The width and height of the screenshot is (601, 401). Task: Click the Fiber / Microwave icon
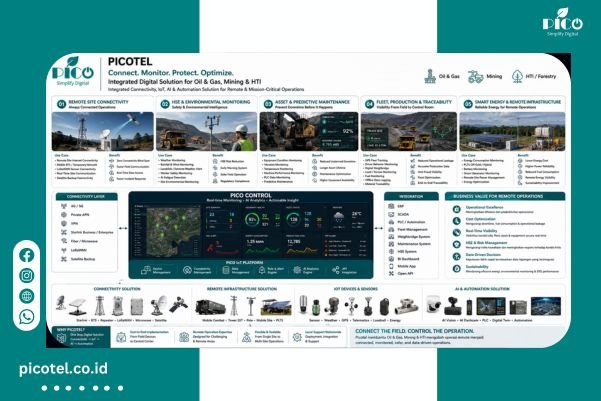click(x=64, y=241)
